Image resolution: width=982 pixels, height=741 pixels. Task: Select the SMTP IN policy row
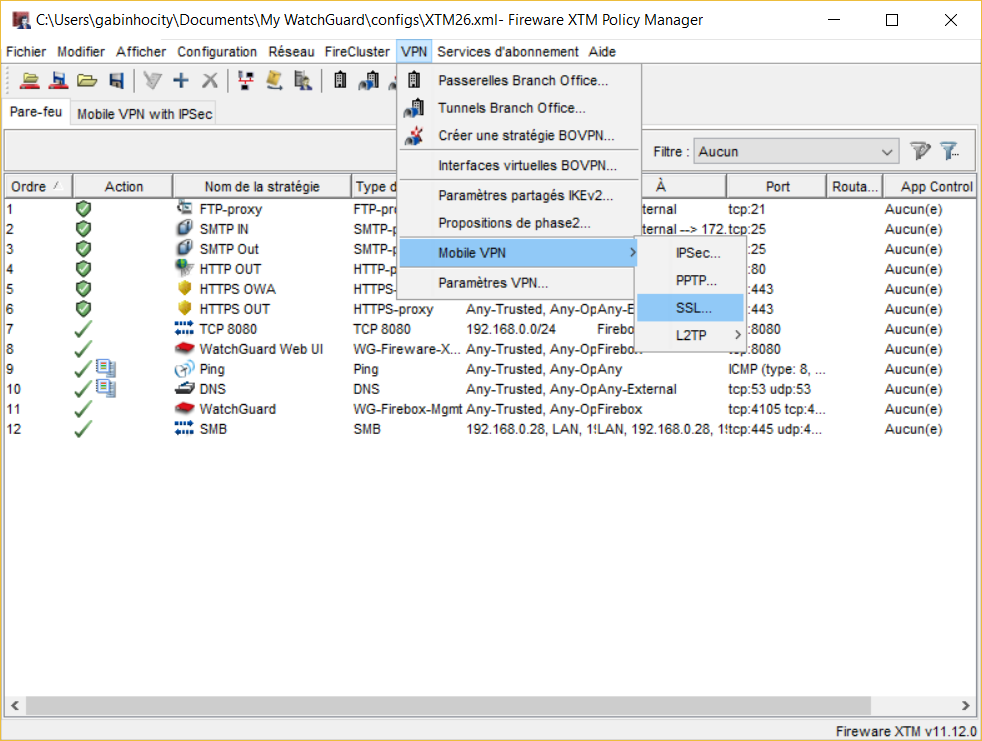pyautogui.click(x=490, y=229)
